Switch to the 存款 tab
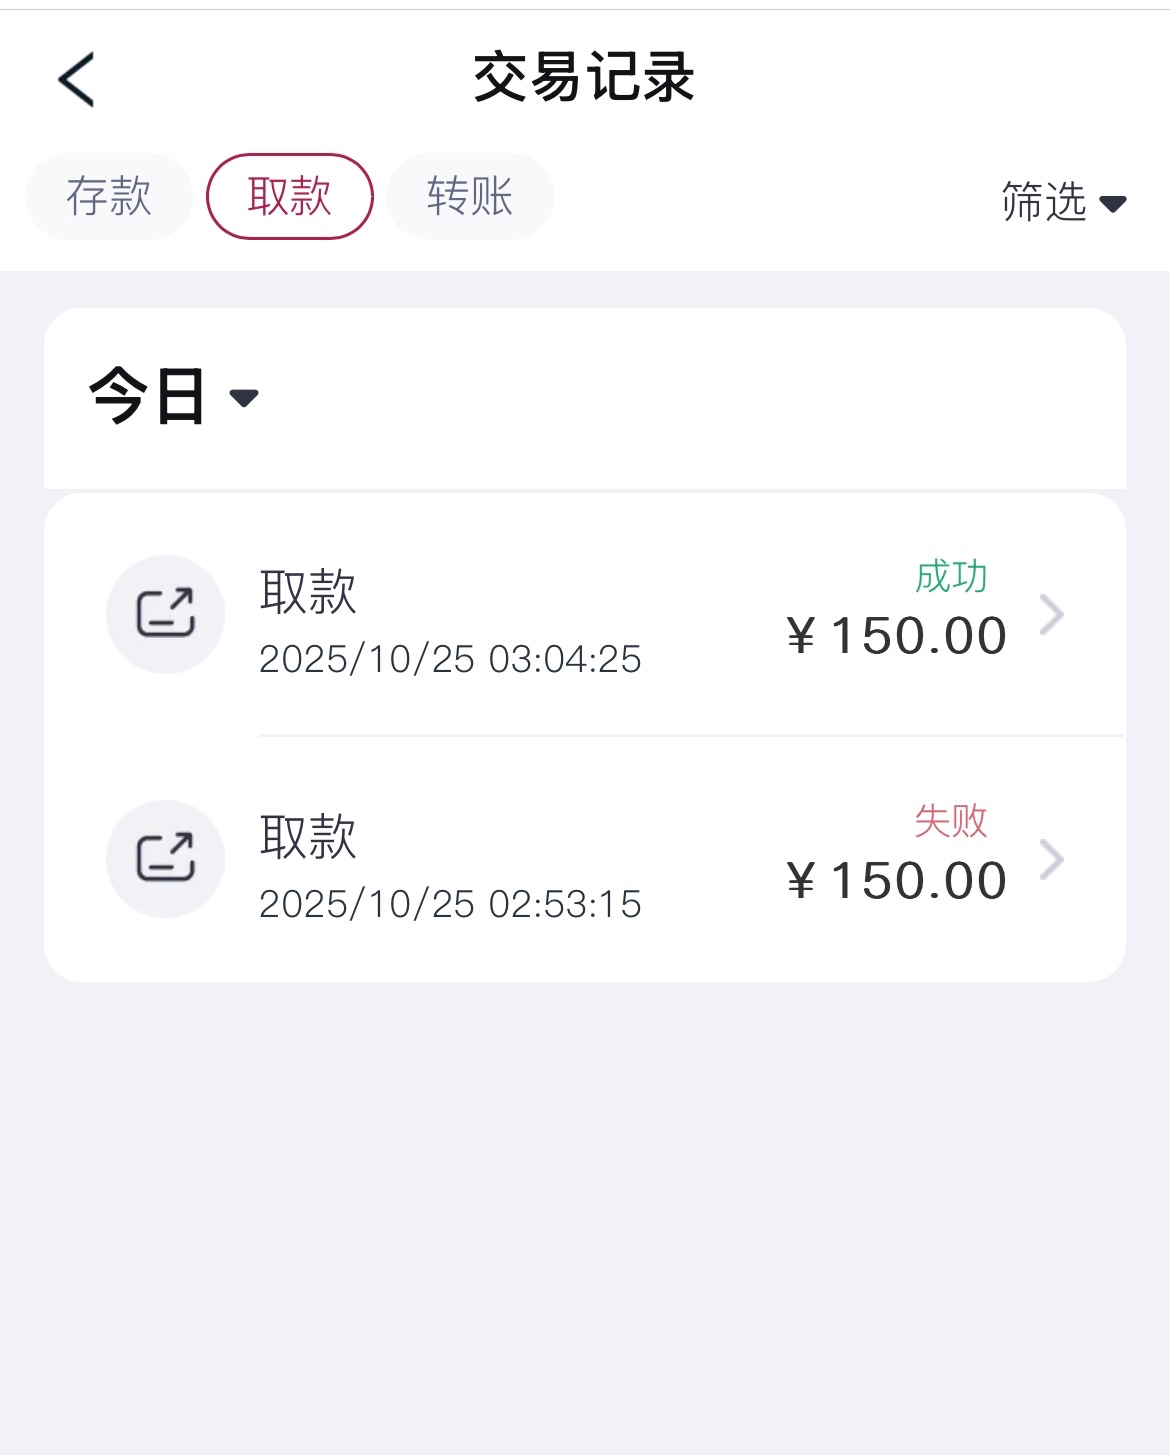Image resolution: width=1170 pixels, height=1455 pixels. [x=109, y=196]
